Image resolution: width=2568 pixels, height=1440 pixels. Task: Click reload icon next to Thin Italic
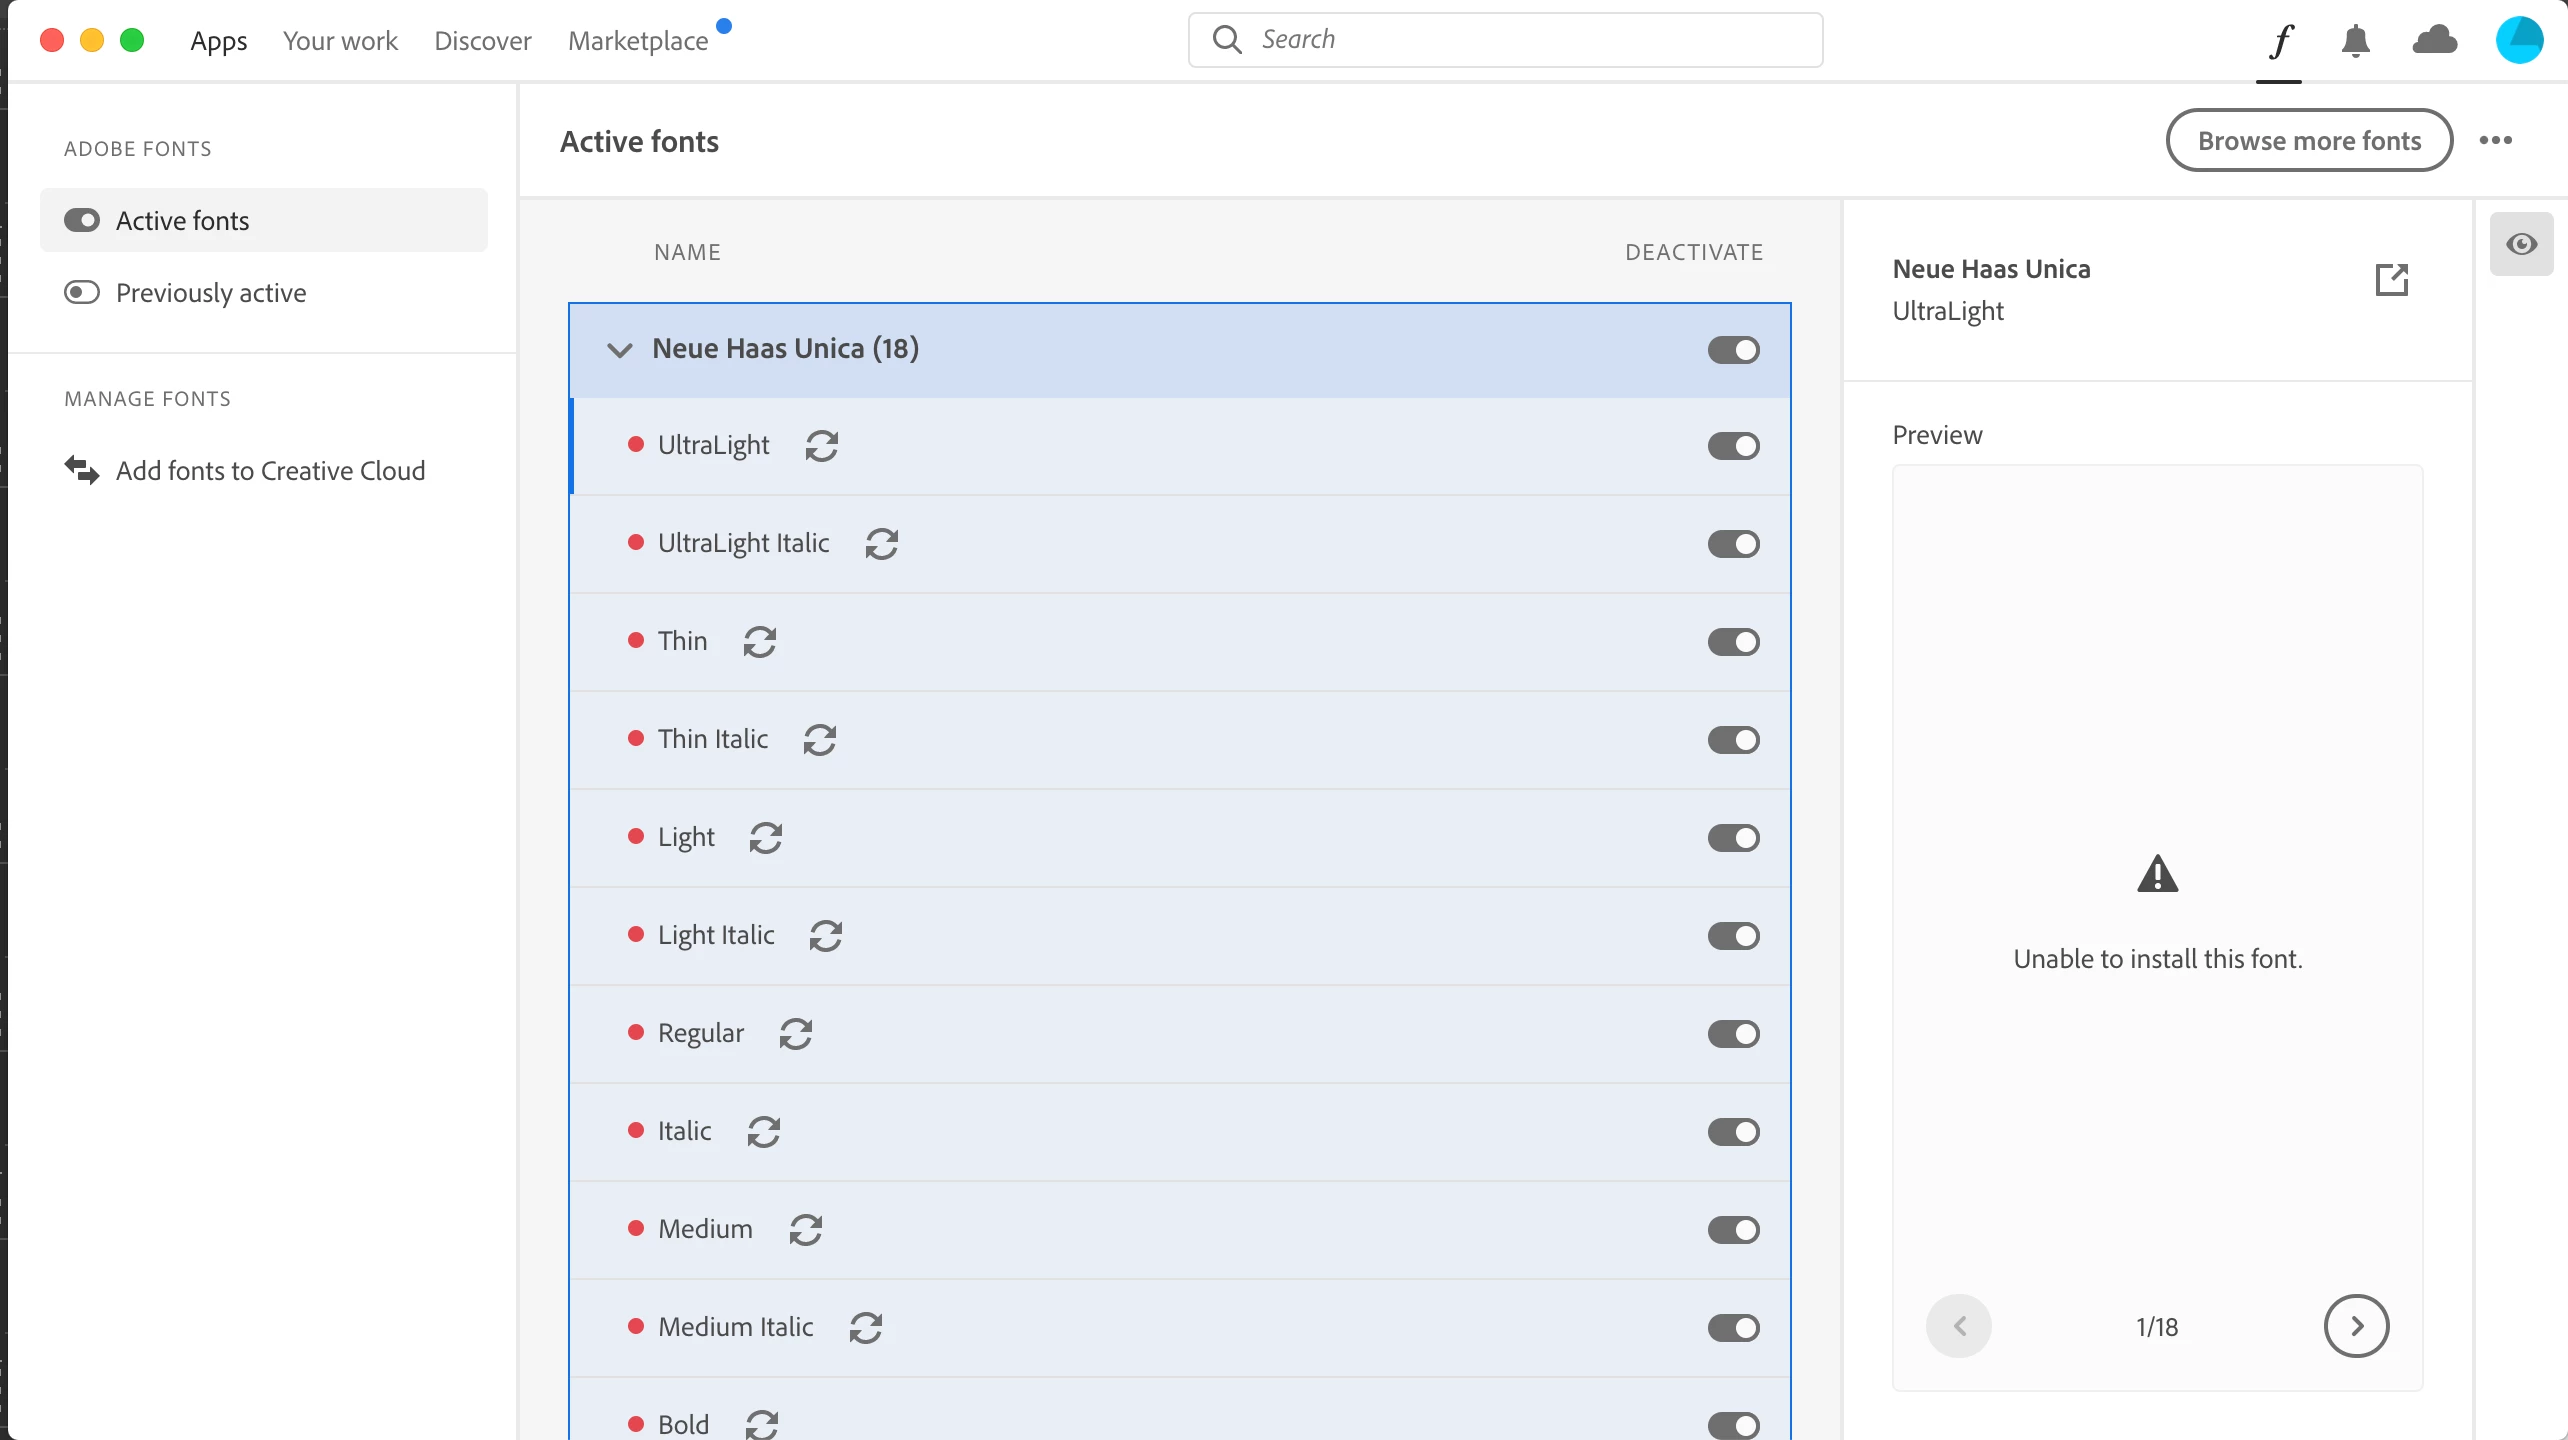(819, 740)
